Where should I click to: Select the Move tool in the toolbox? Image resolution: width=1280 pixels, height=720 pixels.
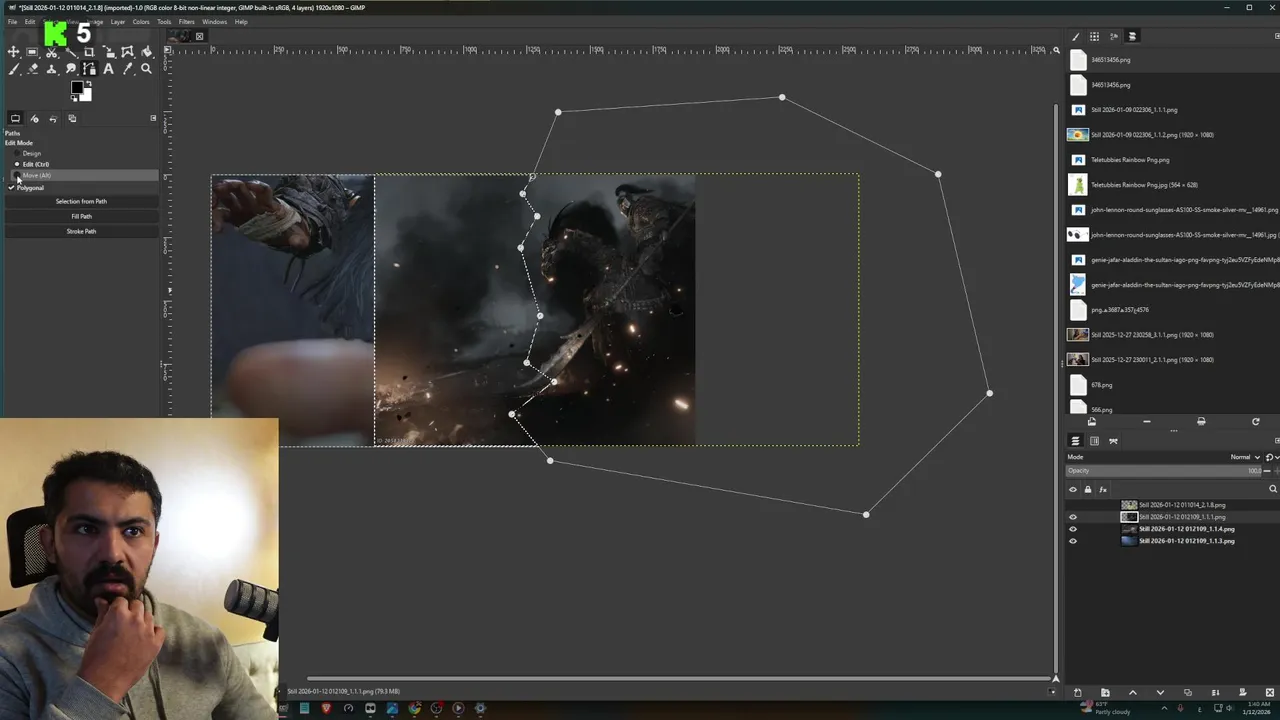tap(13, 52)
